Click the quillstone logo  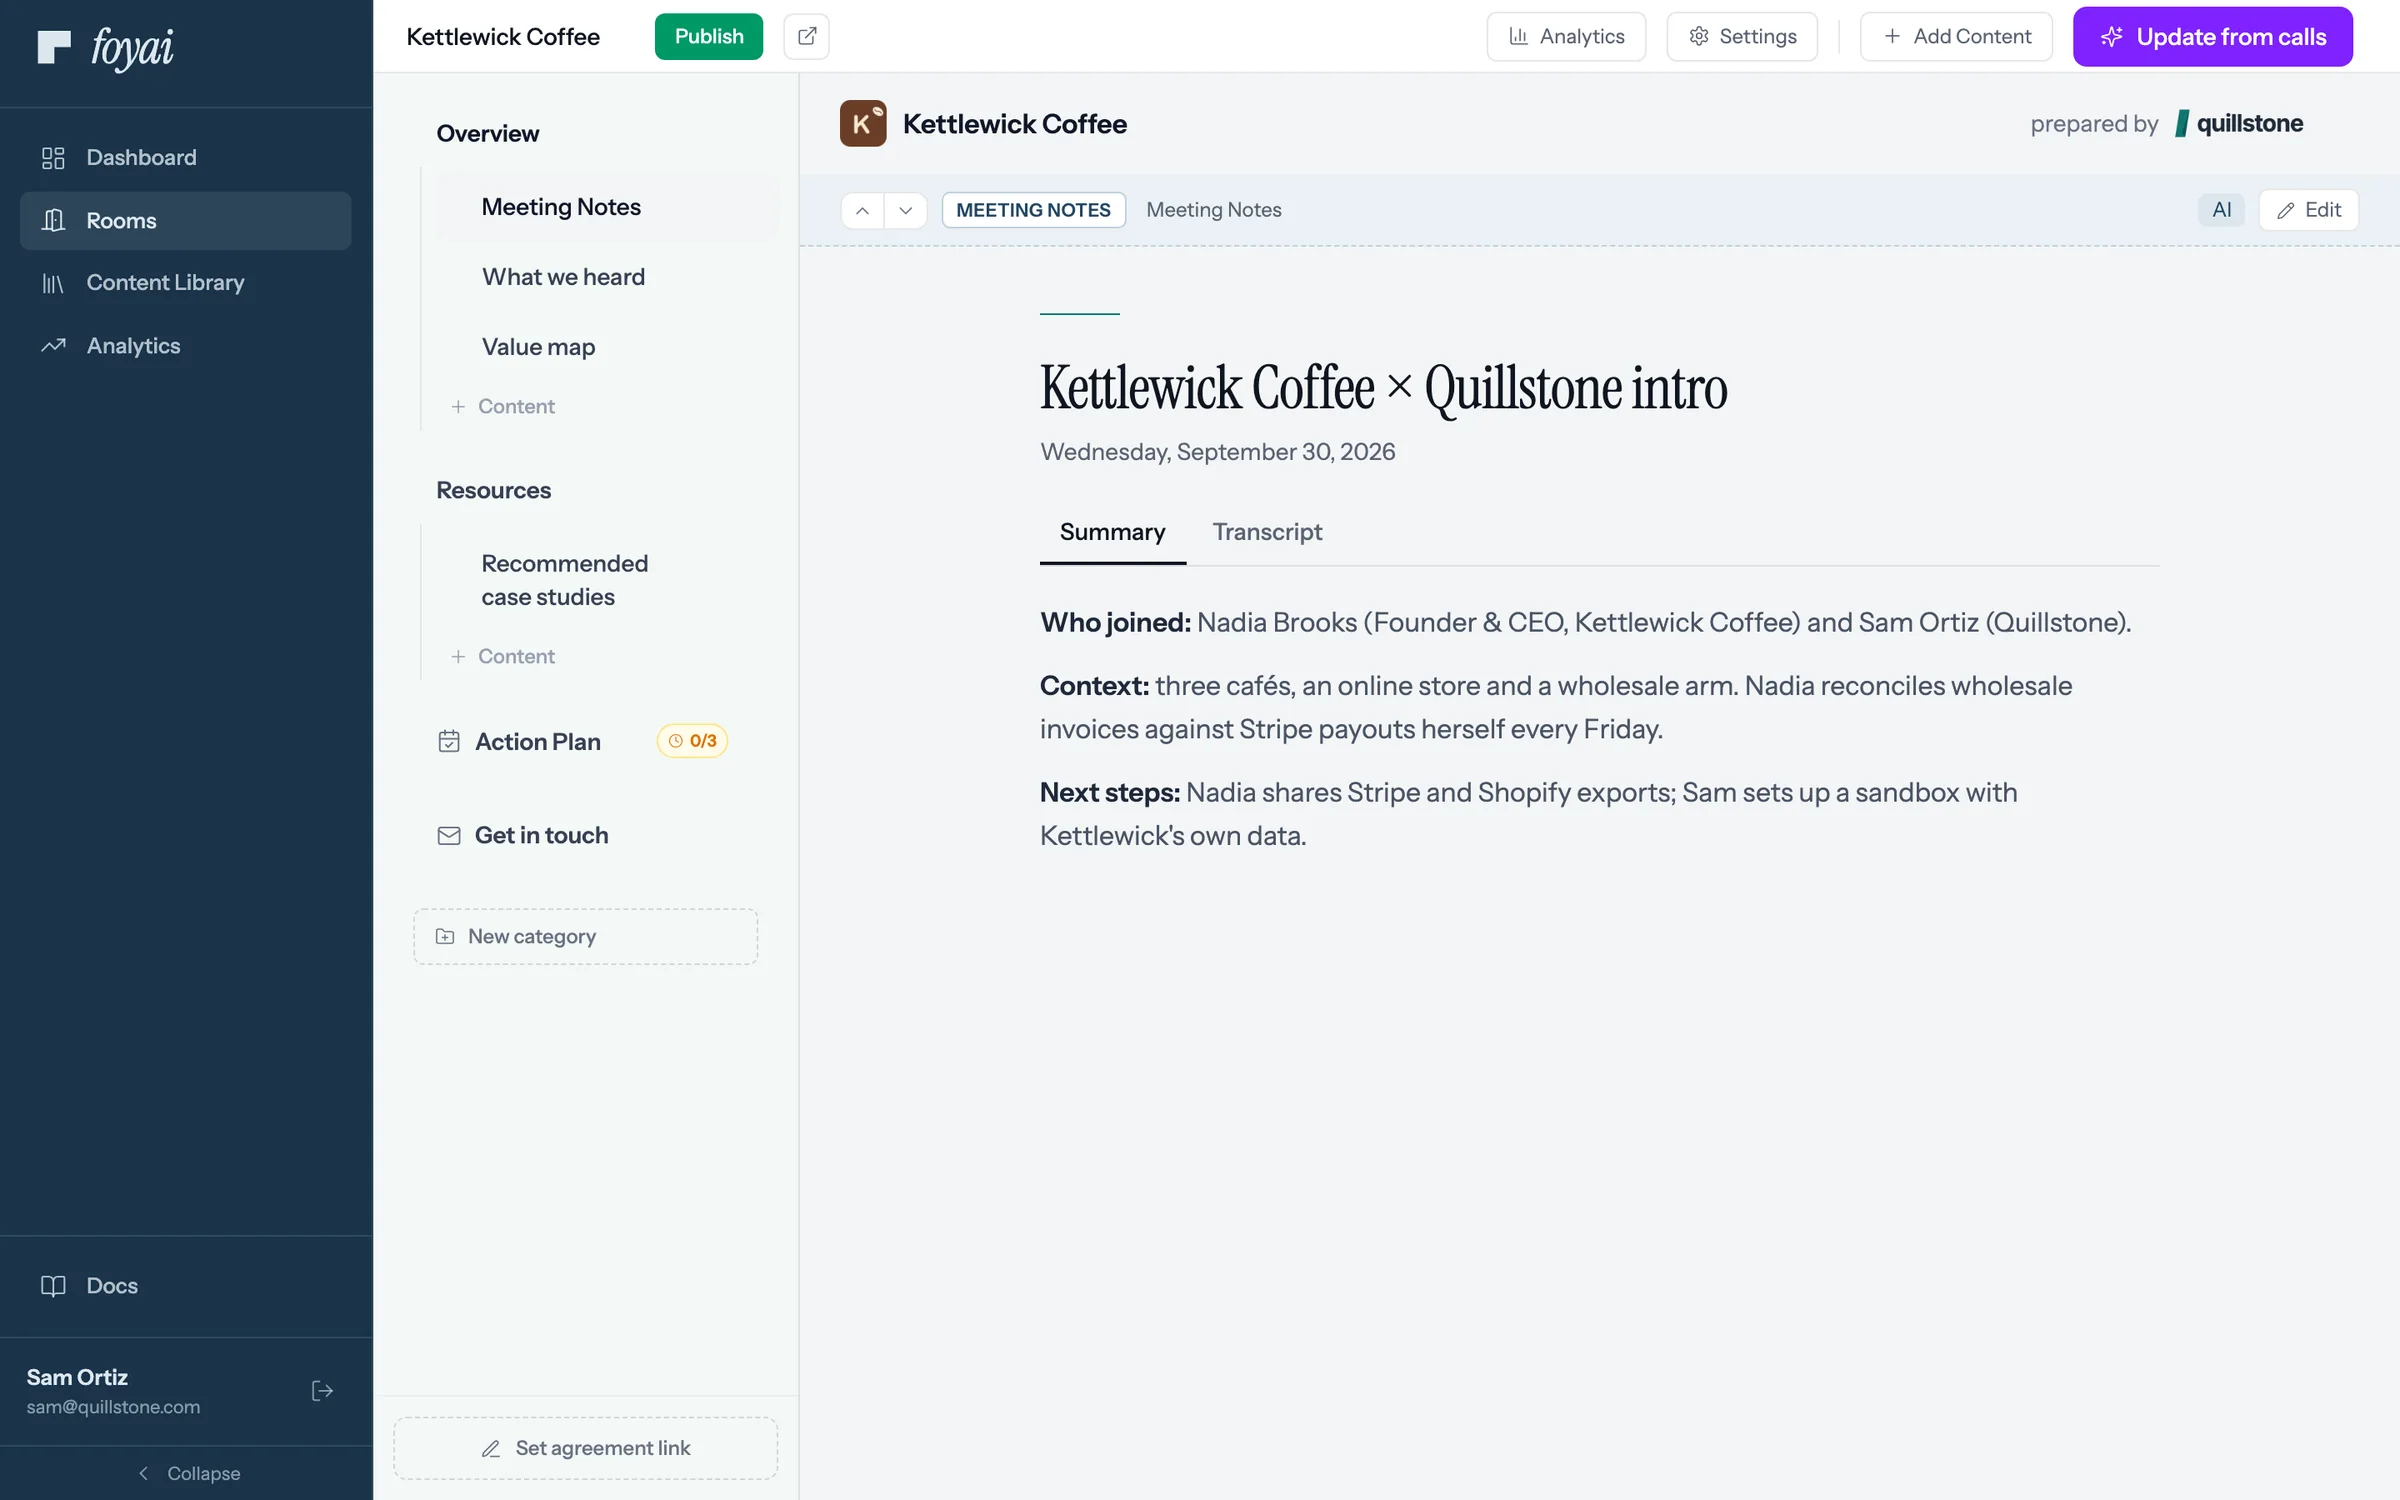coord(2240,123)
